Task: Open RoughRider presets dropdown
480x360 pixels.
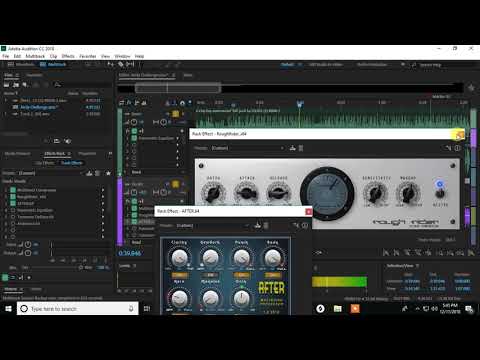Action: pos(247,148)
